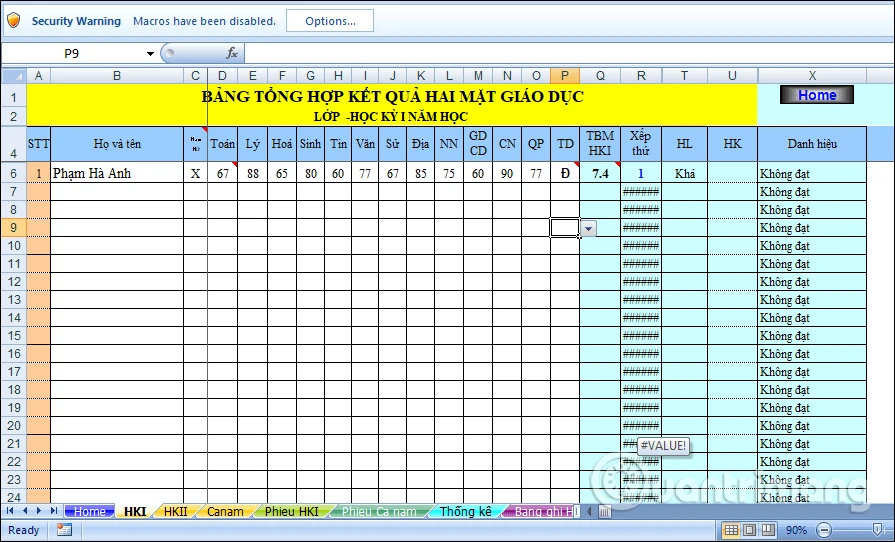Open the Home sheet tab

90,511
